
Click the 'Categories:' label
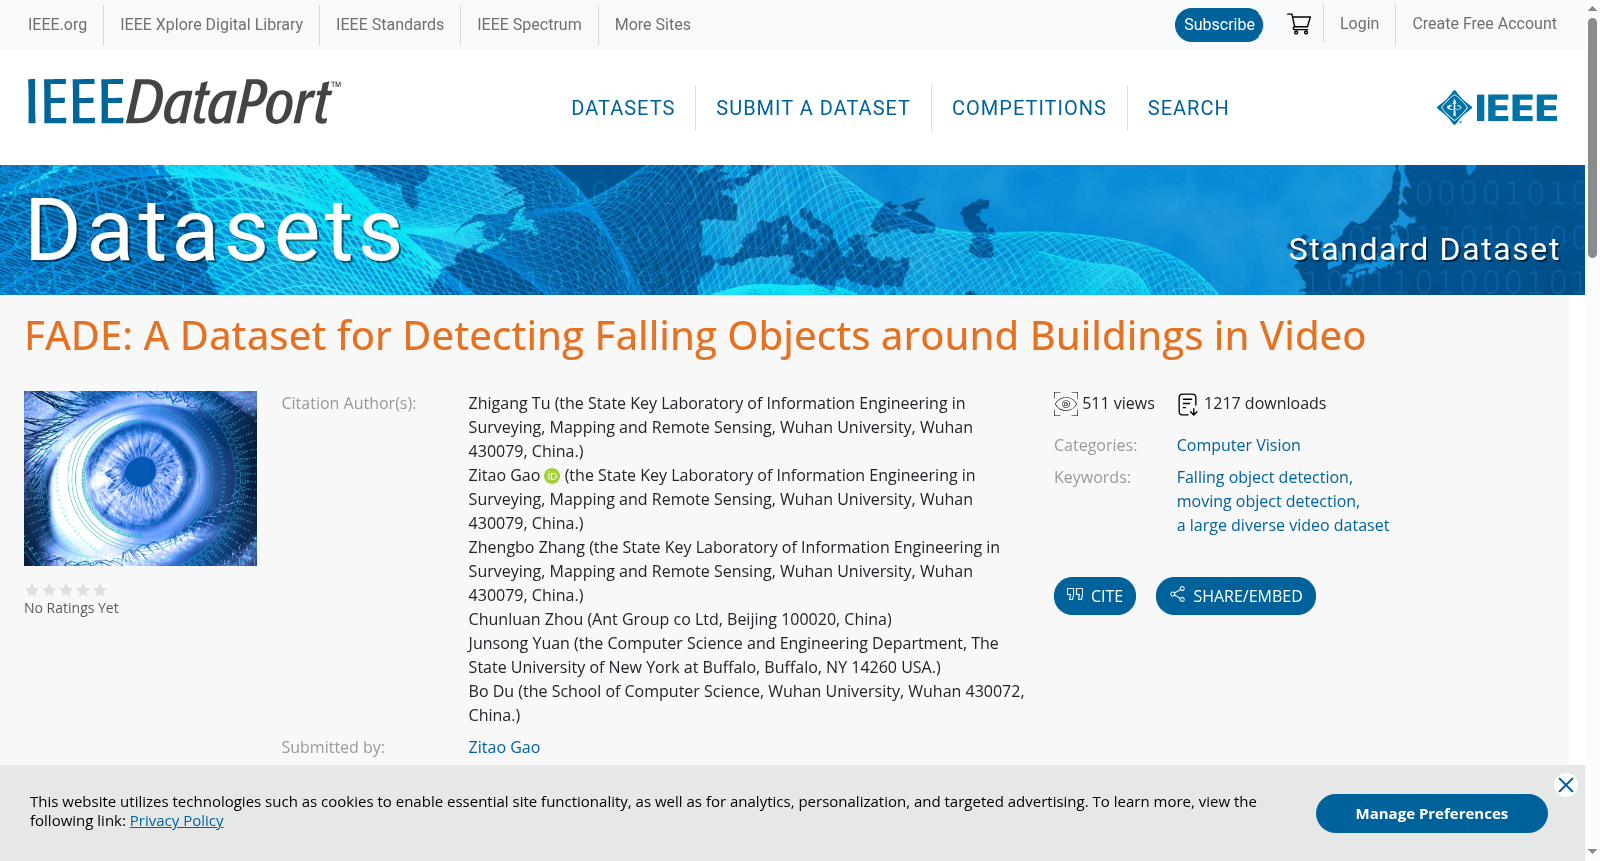click(x=1095, y=446)
